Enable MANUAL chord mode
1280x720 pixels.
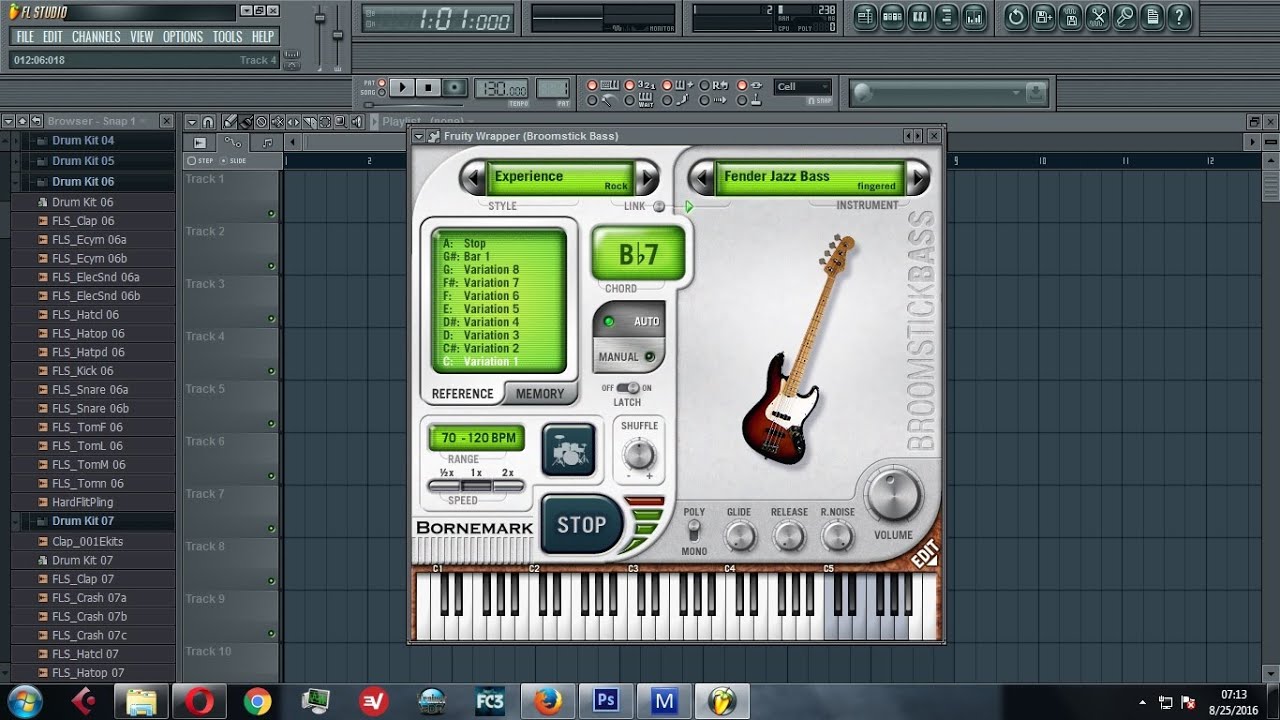(628, 356)
